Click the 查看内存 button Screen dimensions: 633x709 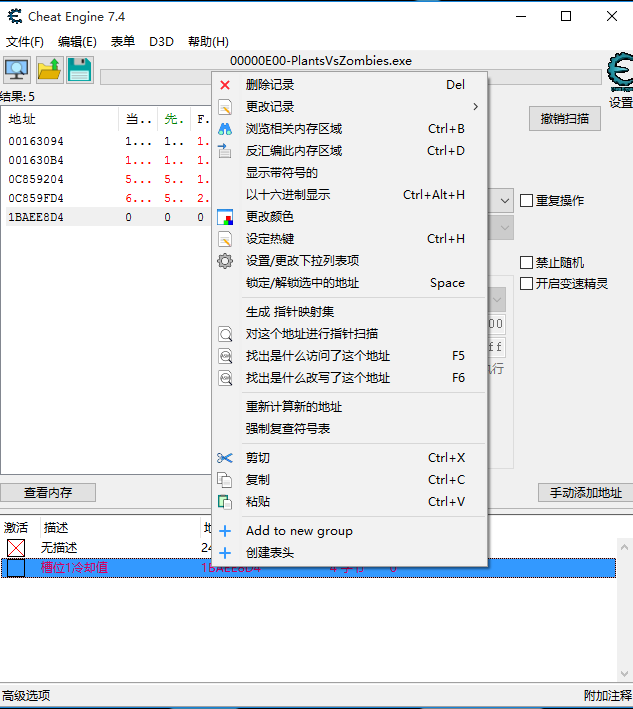[x=48, y=492]
